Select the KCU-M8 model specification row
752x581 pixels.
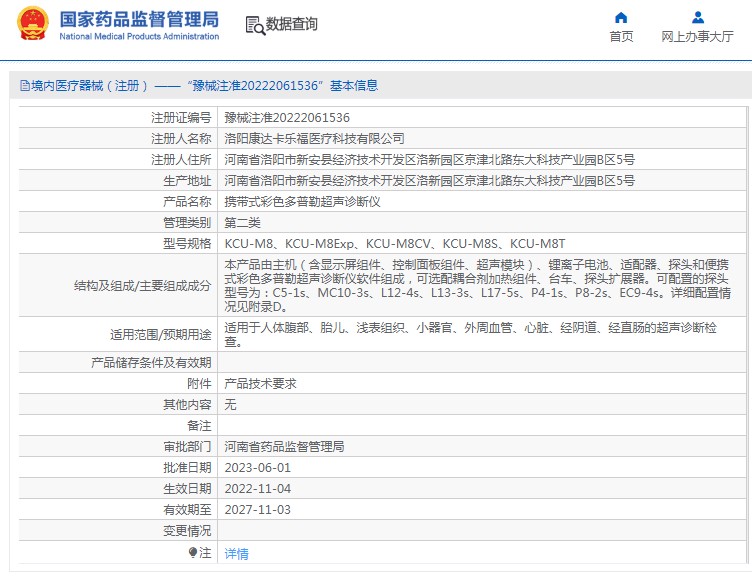click(x=395, y=244)
